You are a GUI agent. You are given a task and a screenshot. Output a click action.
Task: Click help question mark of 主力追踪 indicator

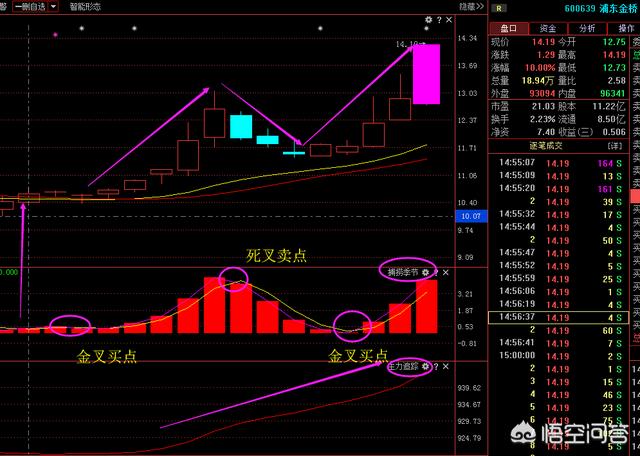coord(436,367)
